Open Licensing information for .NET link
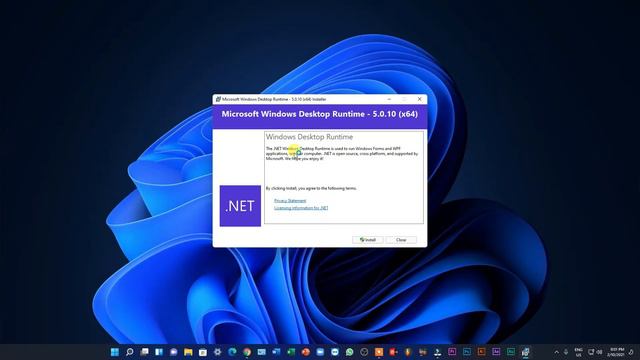 (301, 208)
